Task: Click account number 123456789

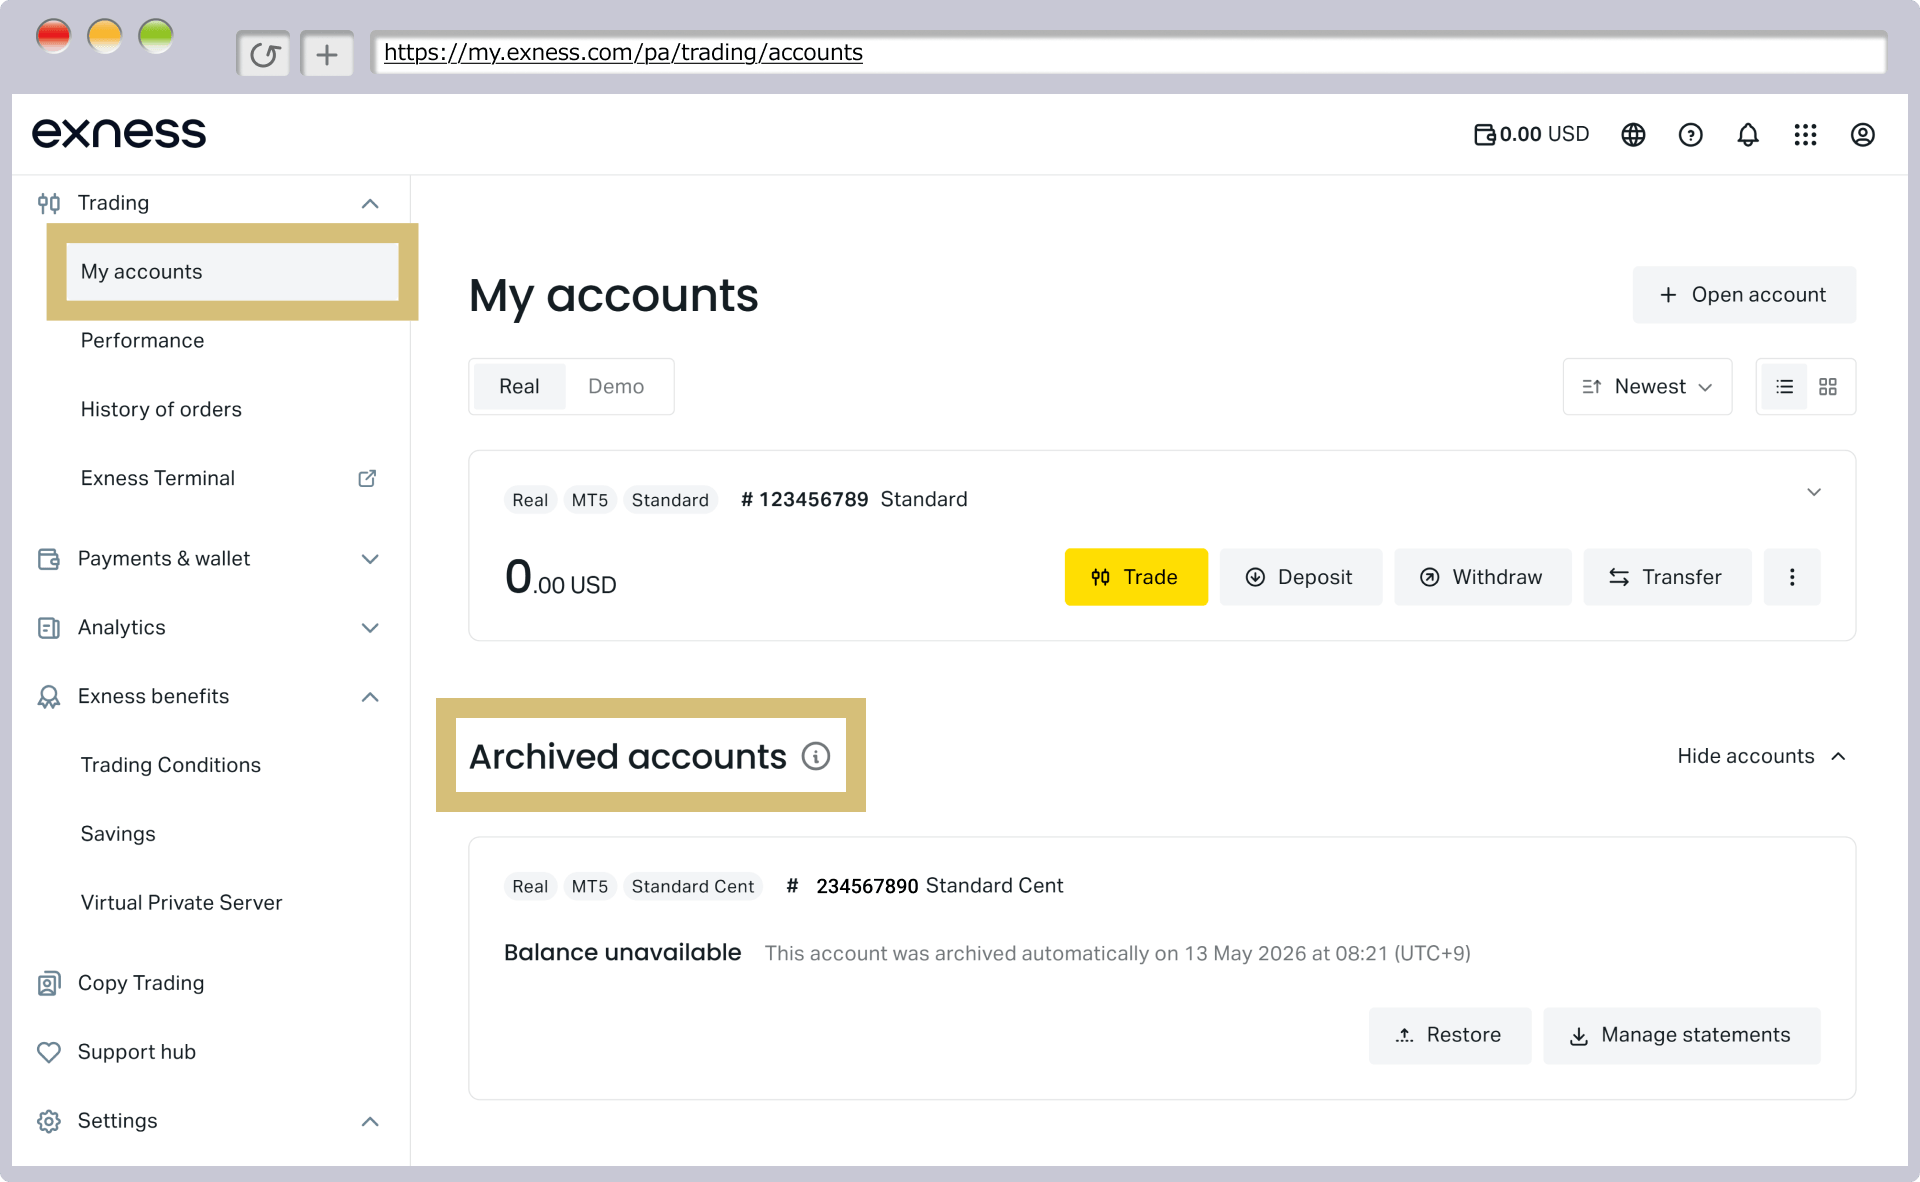Action: [x=804, y=499]
